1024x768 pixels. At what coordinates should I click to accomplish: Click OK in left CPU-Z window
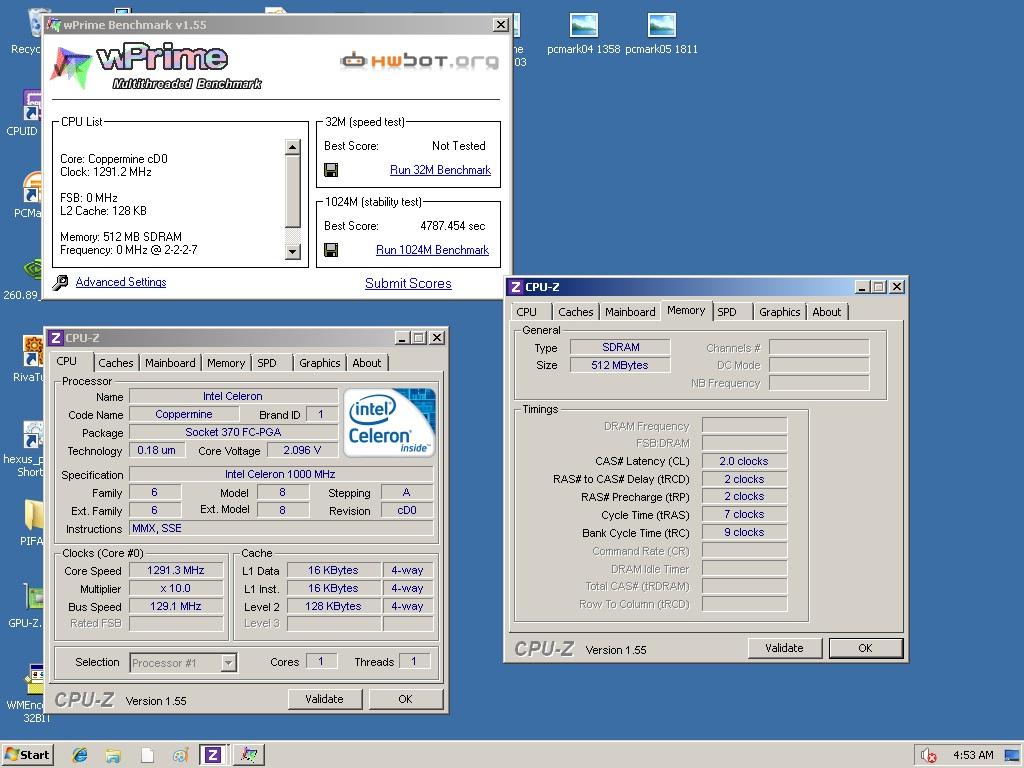406,699
